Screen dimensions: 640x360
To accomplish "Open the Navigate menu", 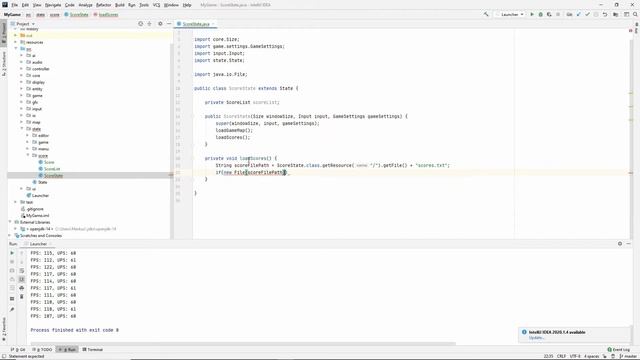I will [x=53, y=5].
